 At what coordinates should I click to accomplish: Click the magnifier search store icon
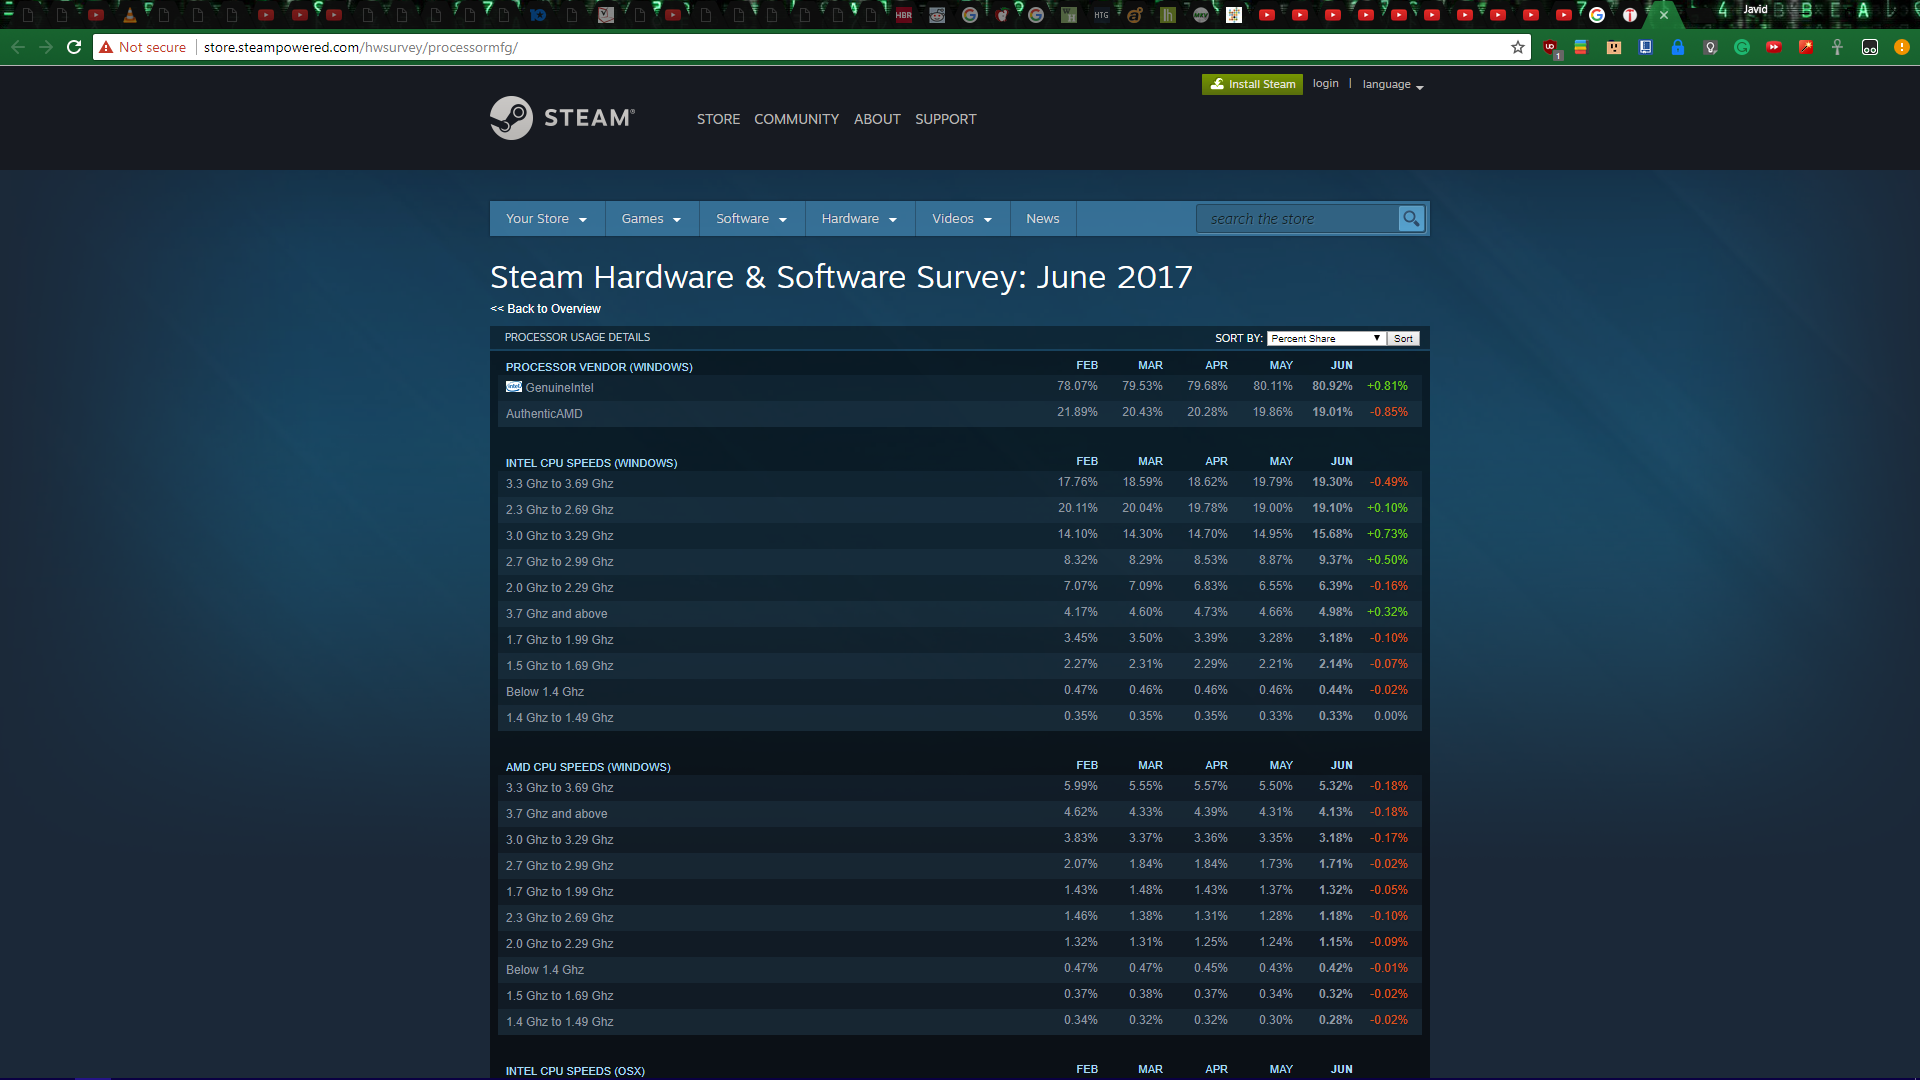pos(1411,218)
